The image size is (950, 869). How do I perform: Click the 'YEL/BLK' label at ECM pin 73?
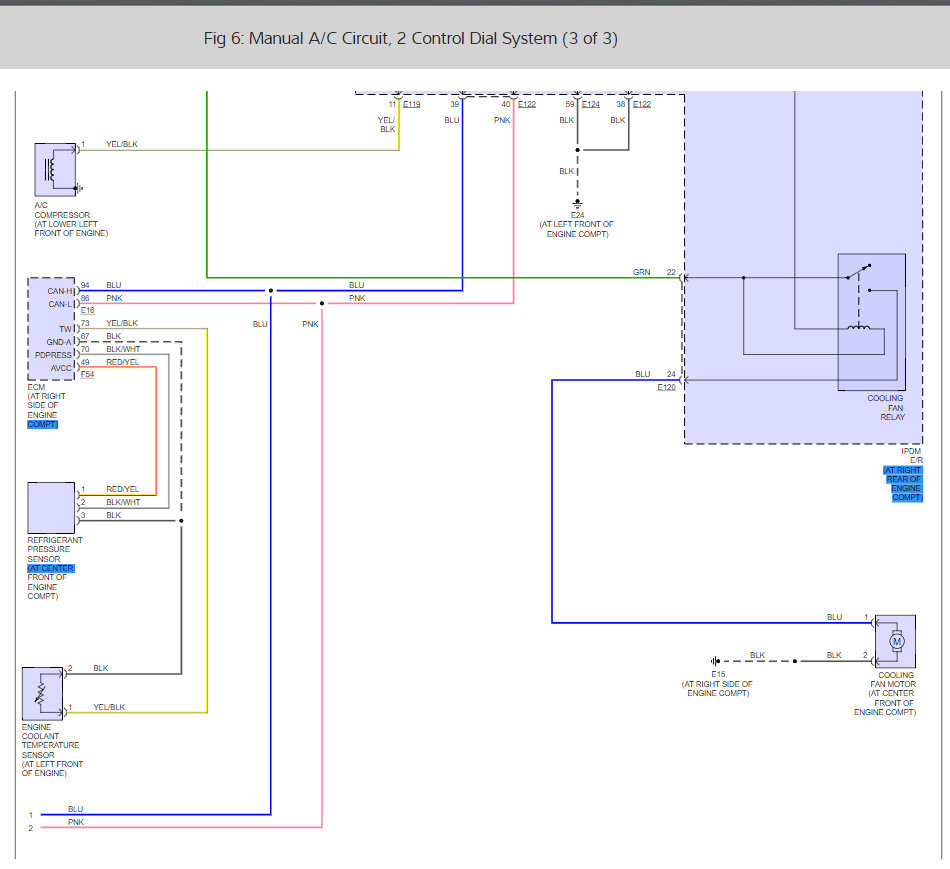[122, 324]
